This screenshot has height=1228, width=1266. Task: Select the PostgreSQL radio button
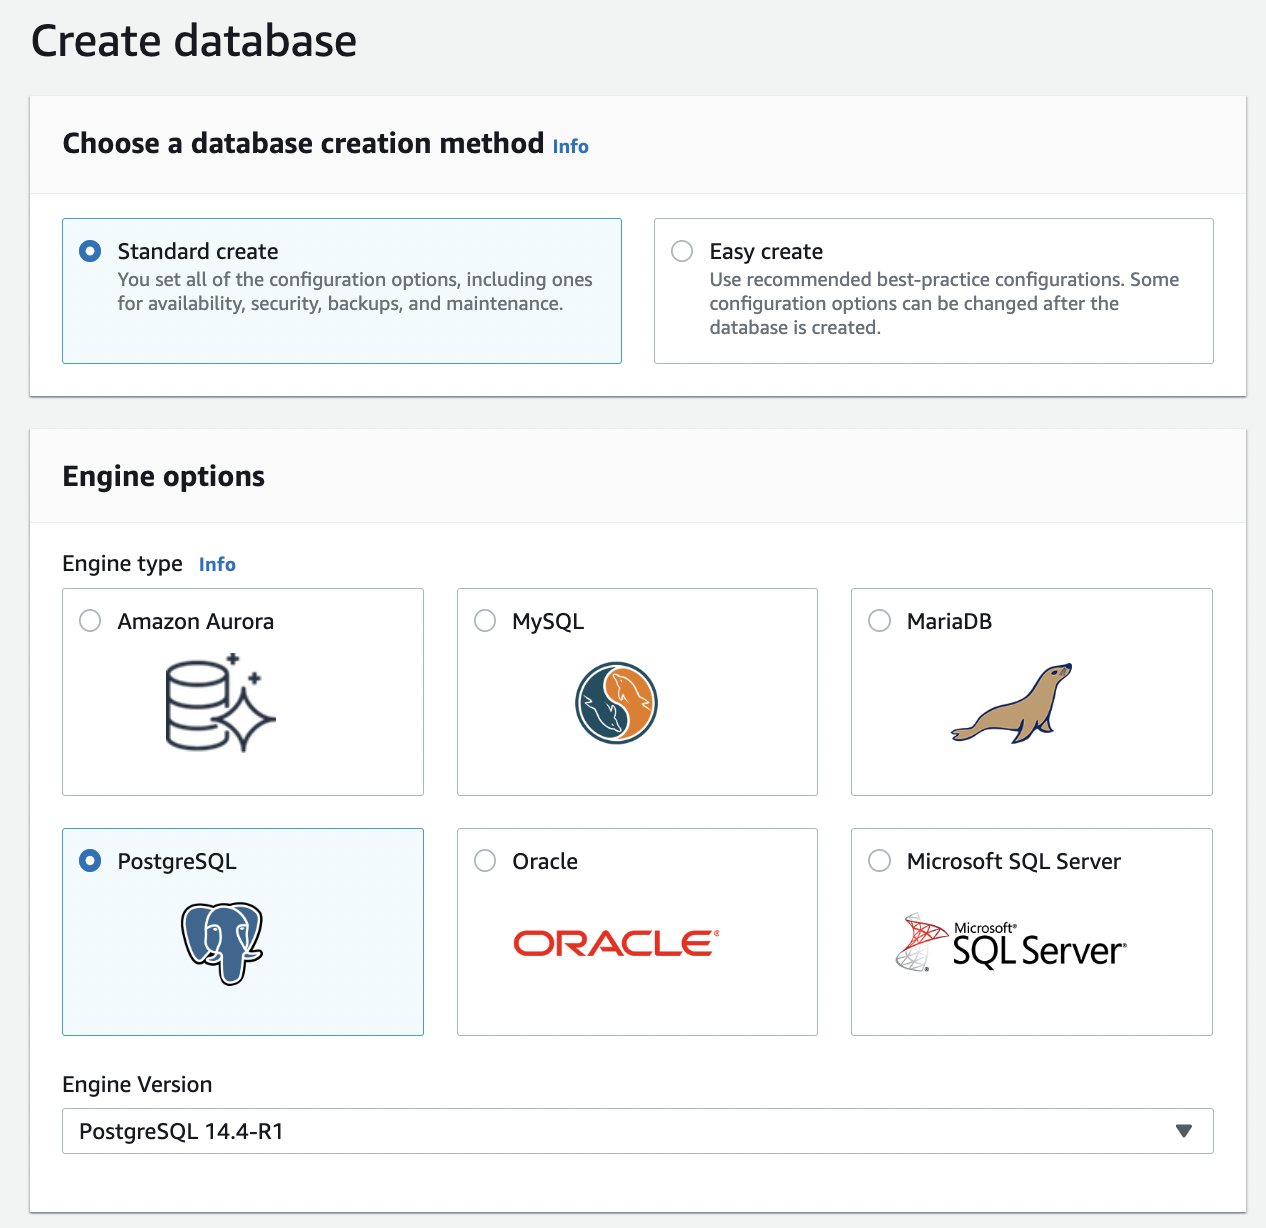tap(90, 861)
